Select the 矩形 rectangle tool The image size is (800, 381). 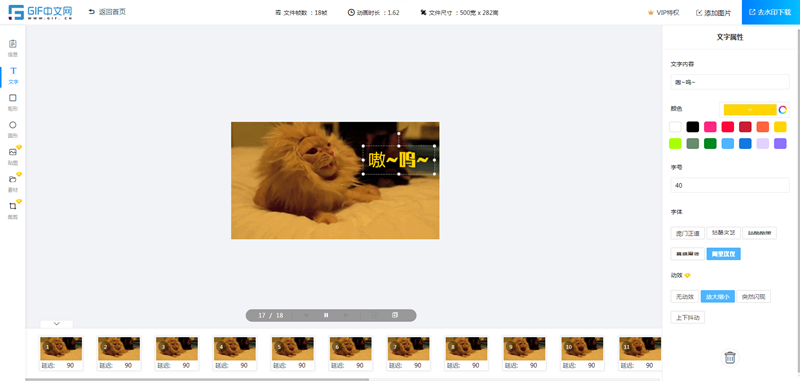(13, 102)
